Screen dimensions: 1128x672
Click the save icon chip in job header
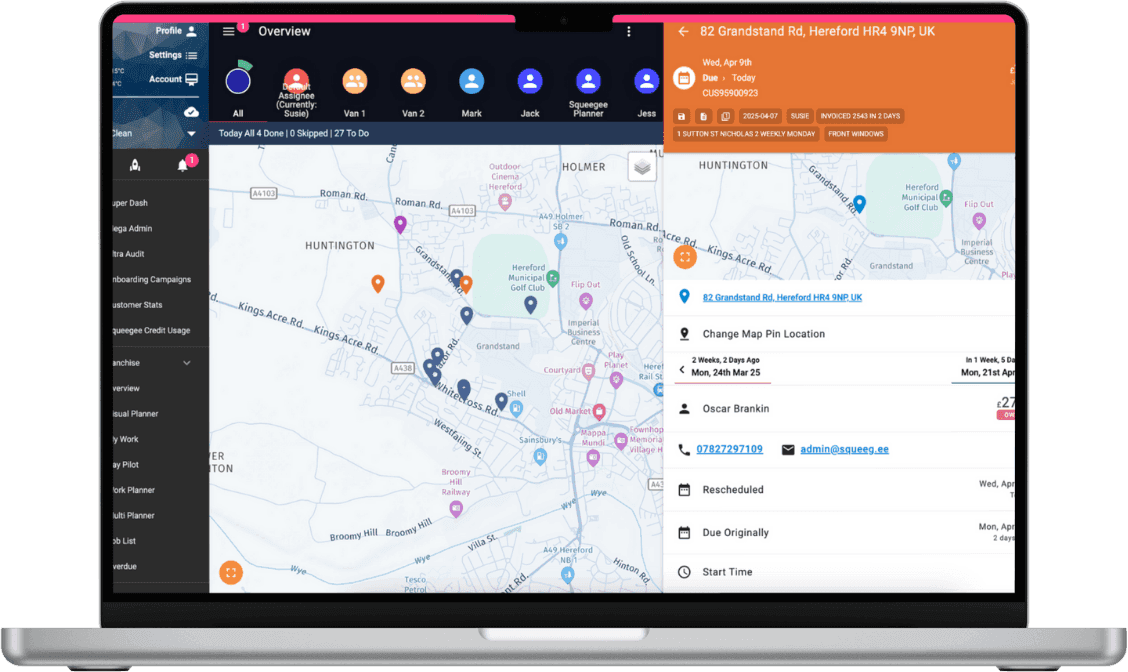coord(682,116)
